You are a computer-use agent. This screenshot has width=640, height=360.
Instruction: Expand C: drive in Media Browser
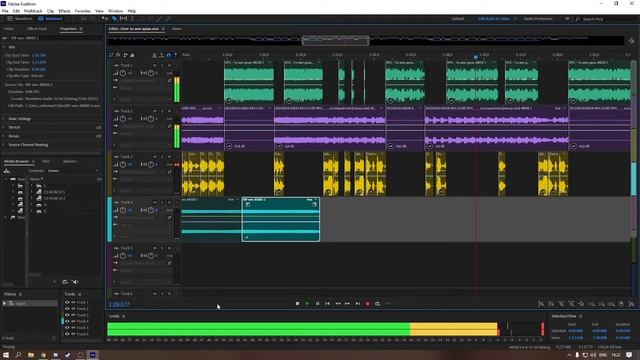pyautogui.click(x=32, y=186)
